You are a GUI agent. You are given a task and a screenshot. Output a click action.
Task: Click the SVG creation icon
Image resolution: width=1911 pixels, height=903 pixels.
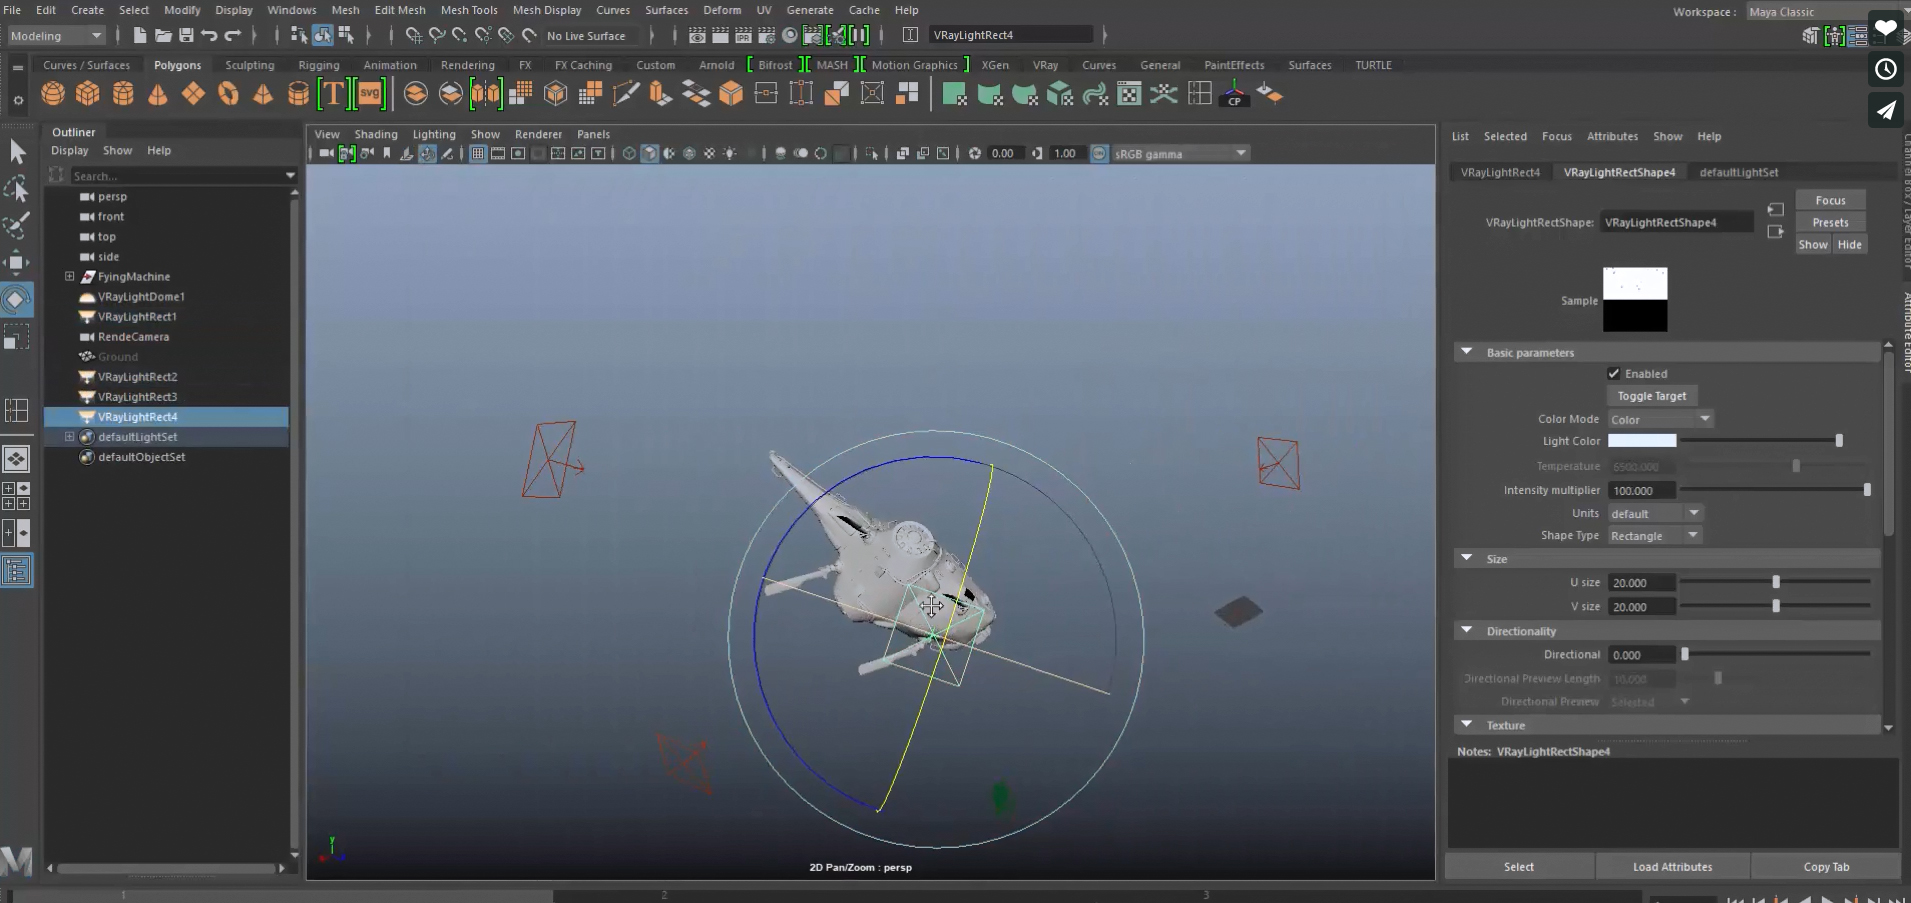(x=370, y=93)
